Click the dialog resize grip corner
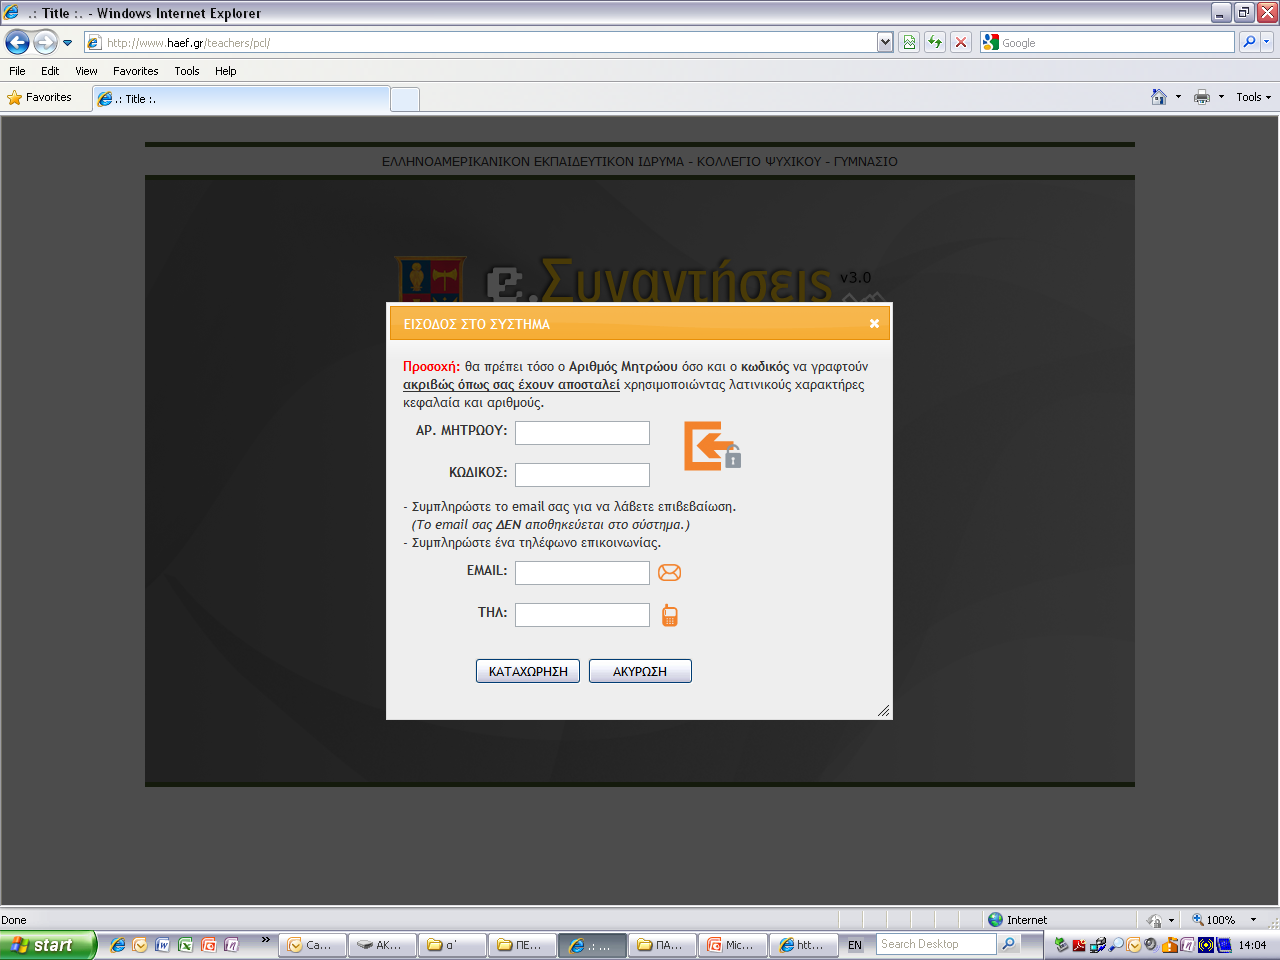This screenshot has width=1280, height=960. pos(883,711)
